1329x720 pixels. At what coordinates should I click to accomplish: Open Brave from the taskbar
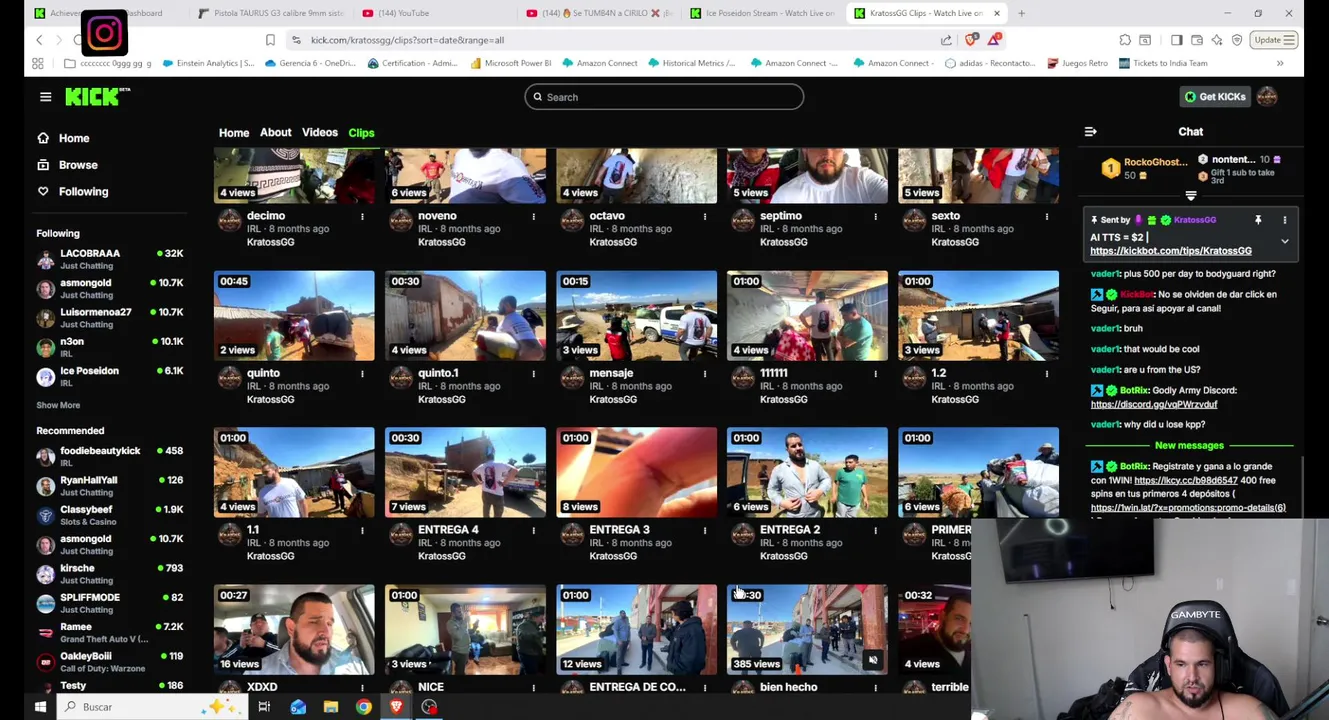click(x=396, y=707)
